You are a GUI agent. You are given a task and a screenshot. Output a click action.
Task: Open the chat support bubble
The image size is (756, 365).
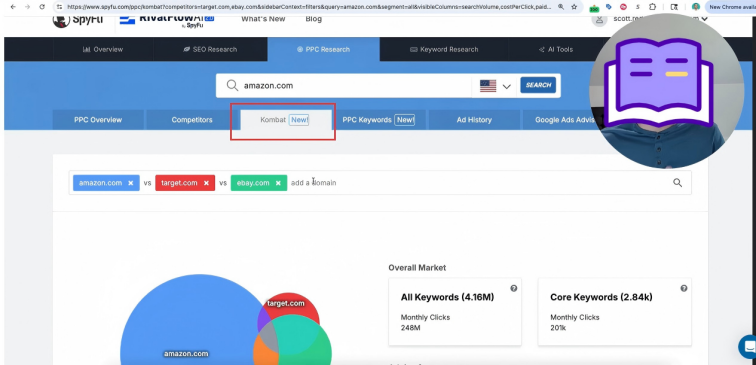tap(748, 347)
